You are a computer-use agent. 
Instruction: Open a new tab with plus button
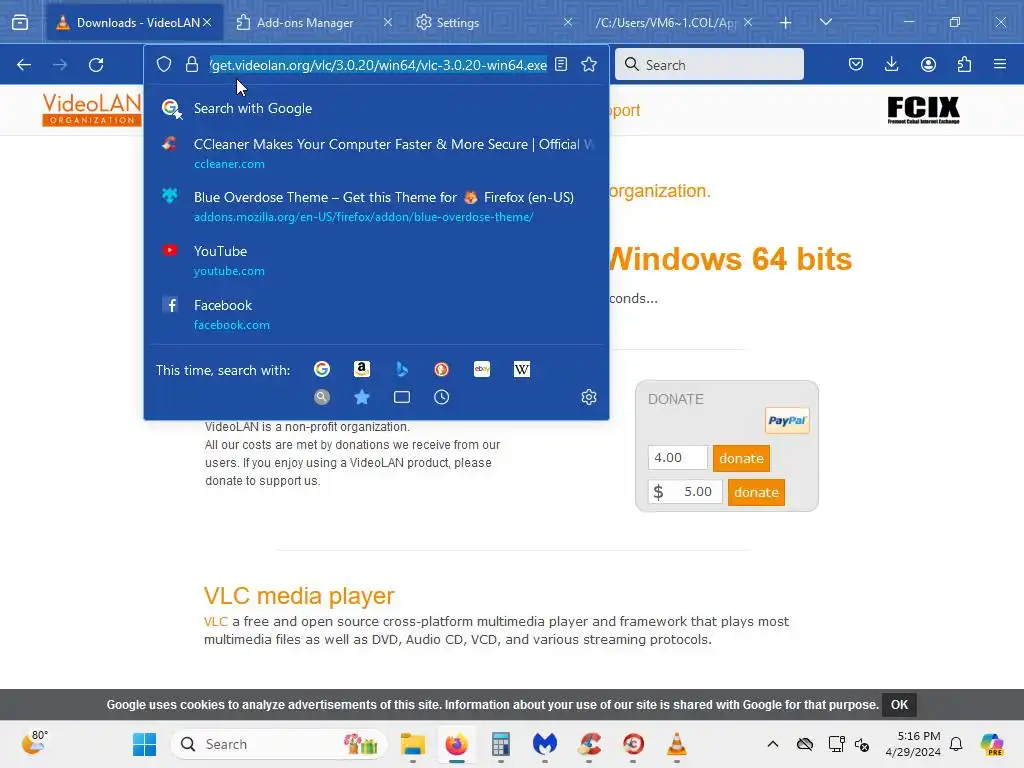pos(786,22)
